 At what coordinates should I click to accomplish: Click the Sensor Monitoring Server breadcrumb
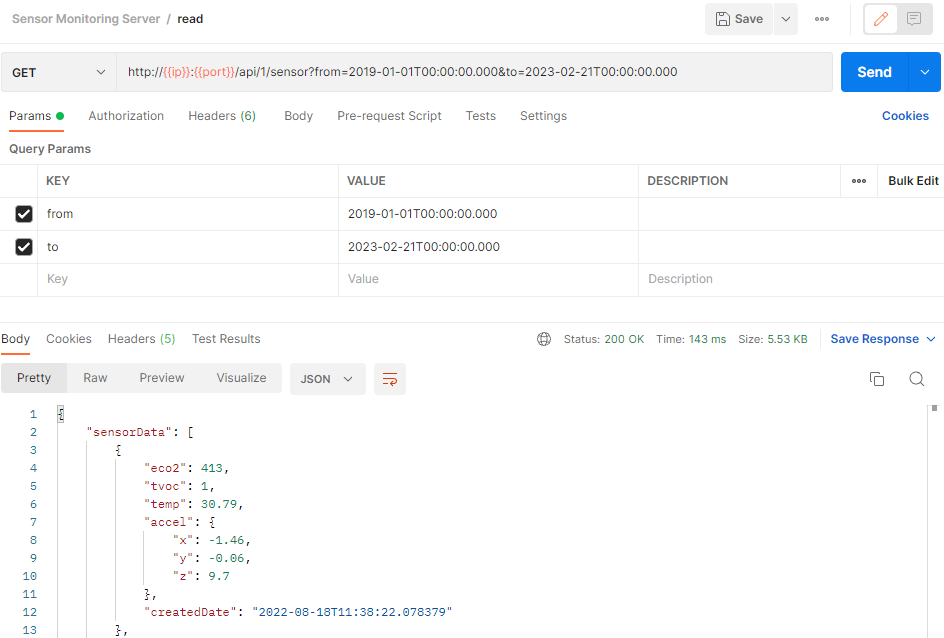[x=86, y=19]
